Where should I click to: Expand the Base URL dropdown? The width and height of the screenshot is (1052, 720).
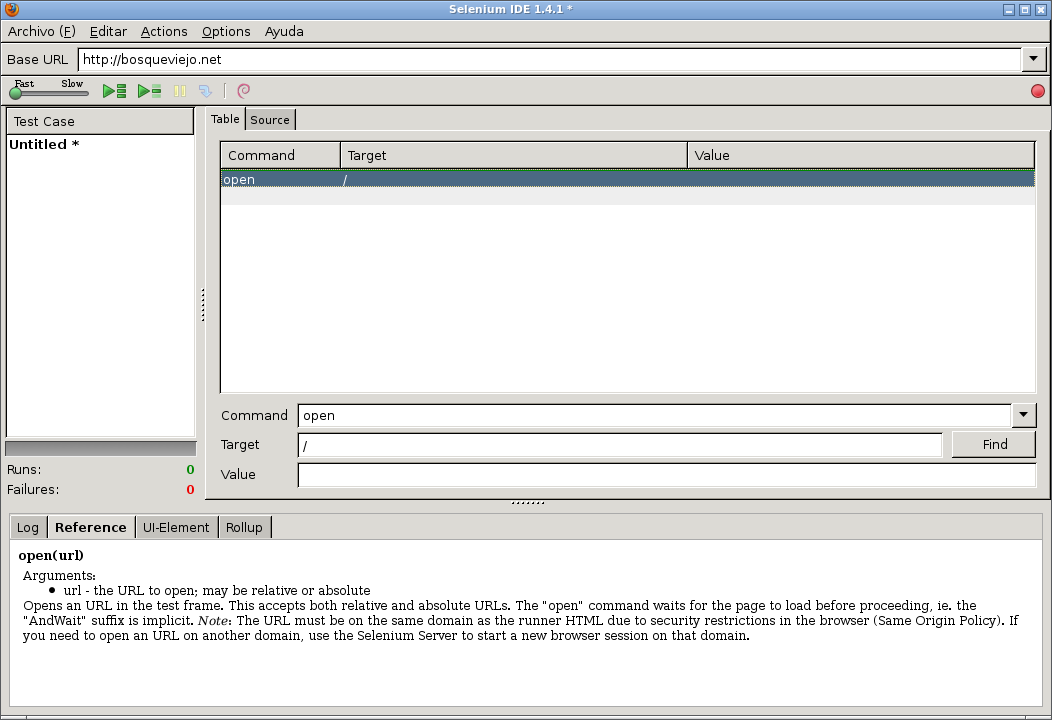click(x=1033, y=59)
